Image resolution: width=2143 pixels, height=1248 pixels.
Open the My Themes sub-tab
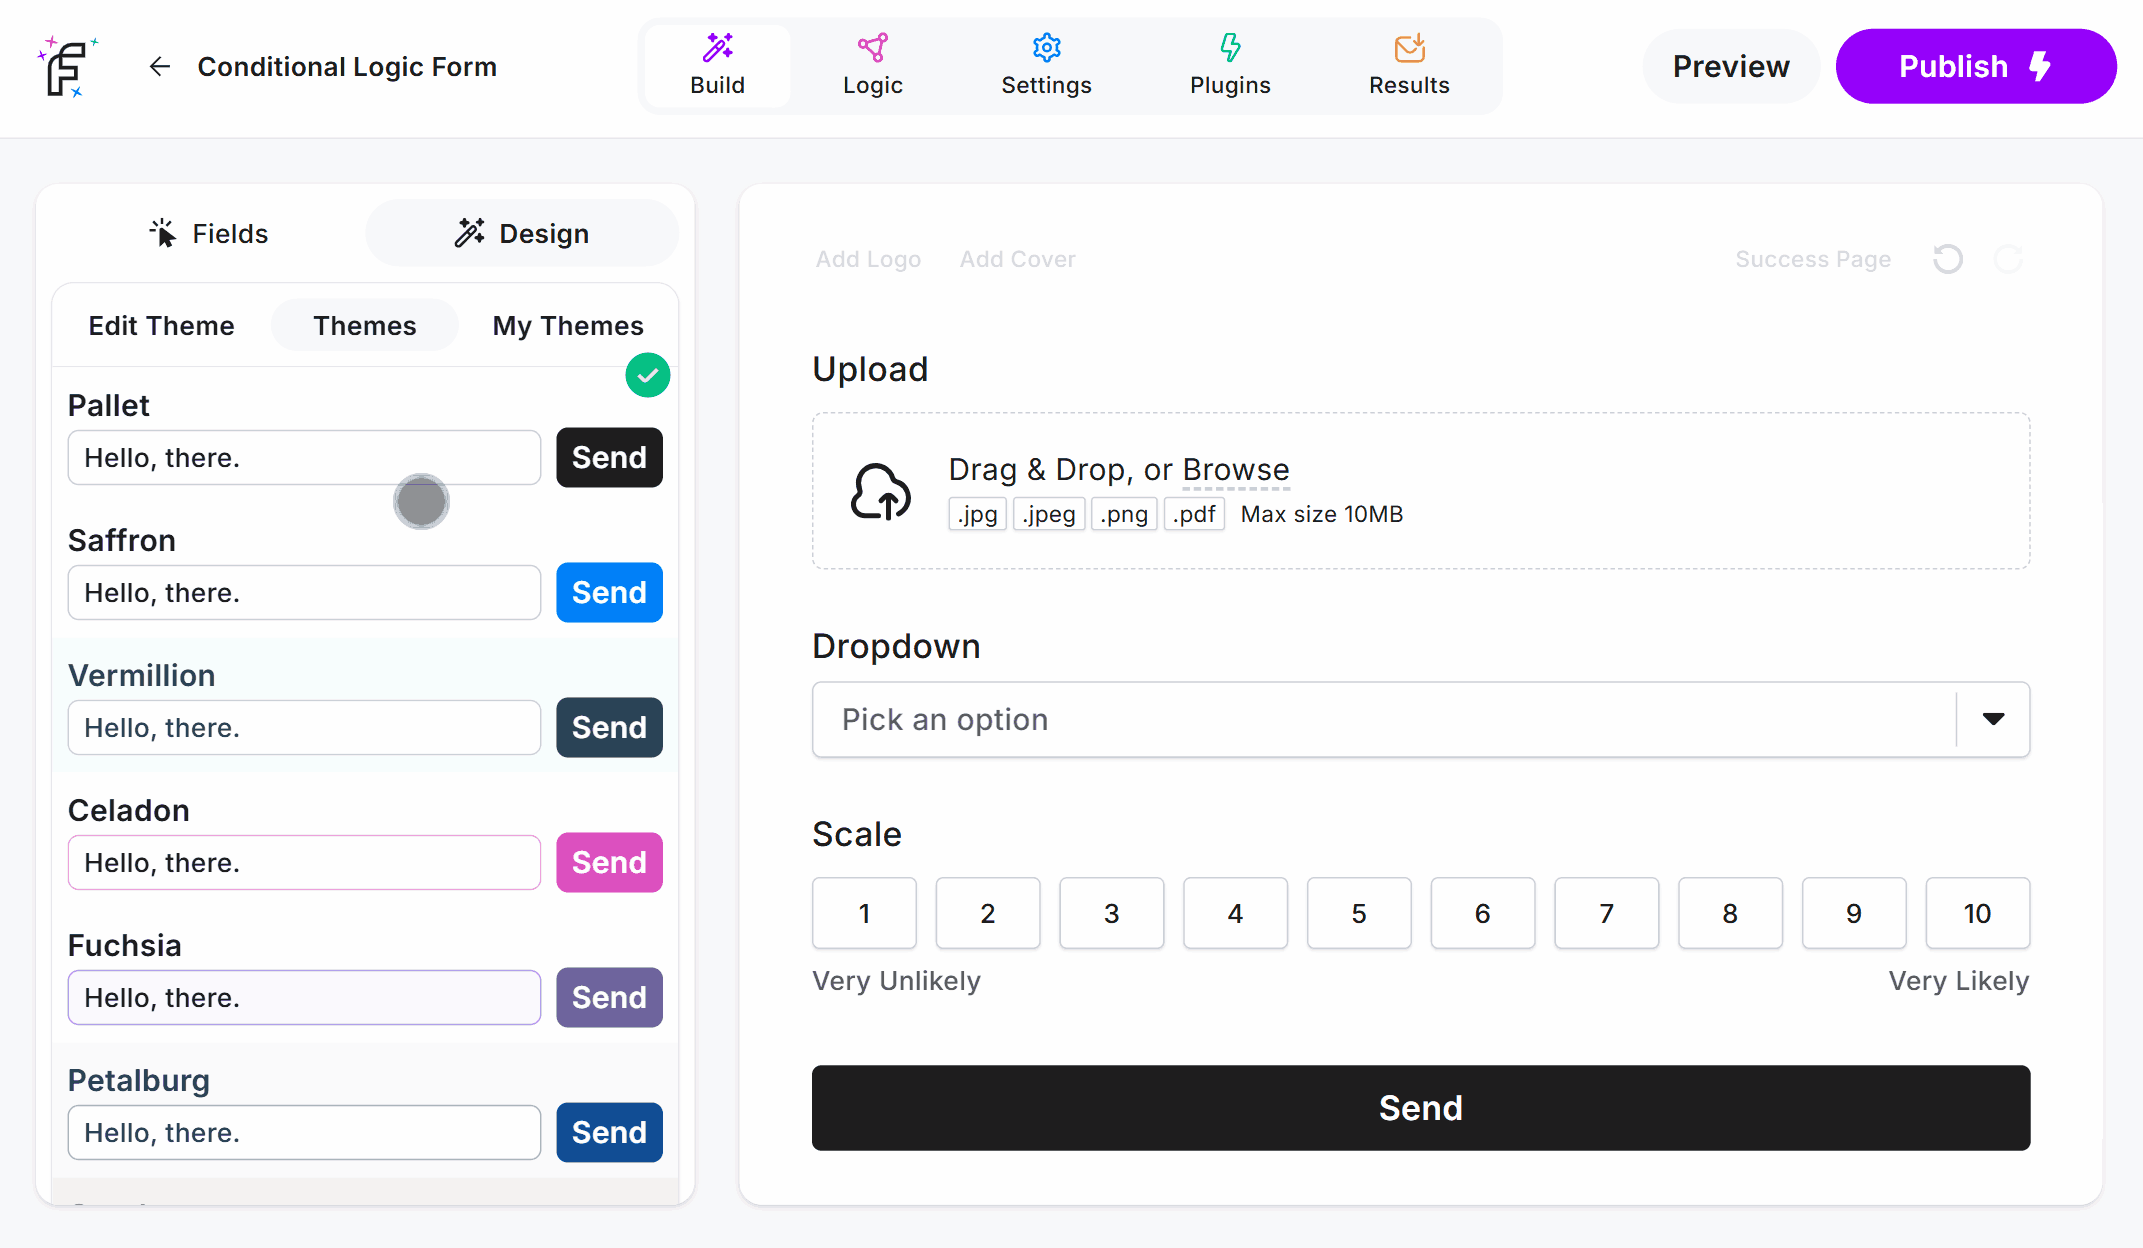[x=568, y=325]
